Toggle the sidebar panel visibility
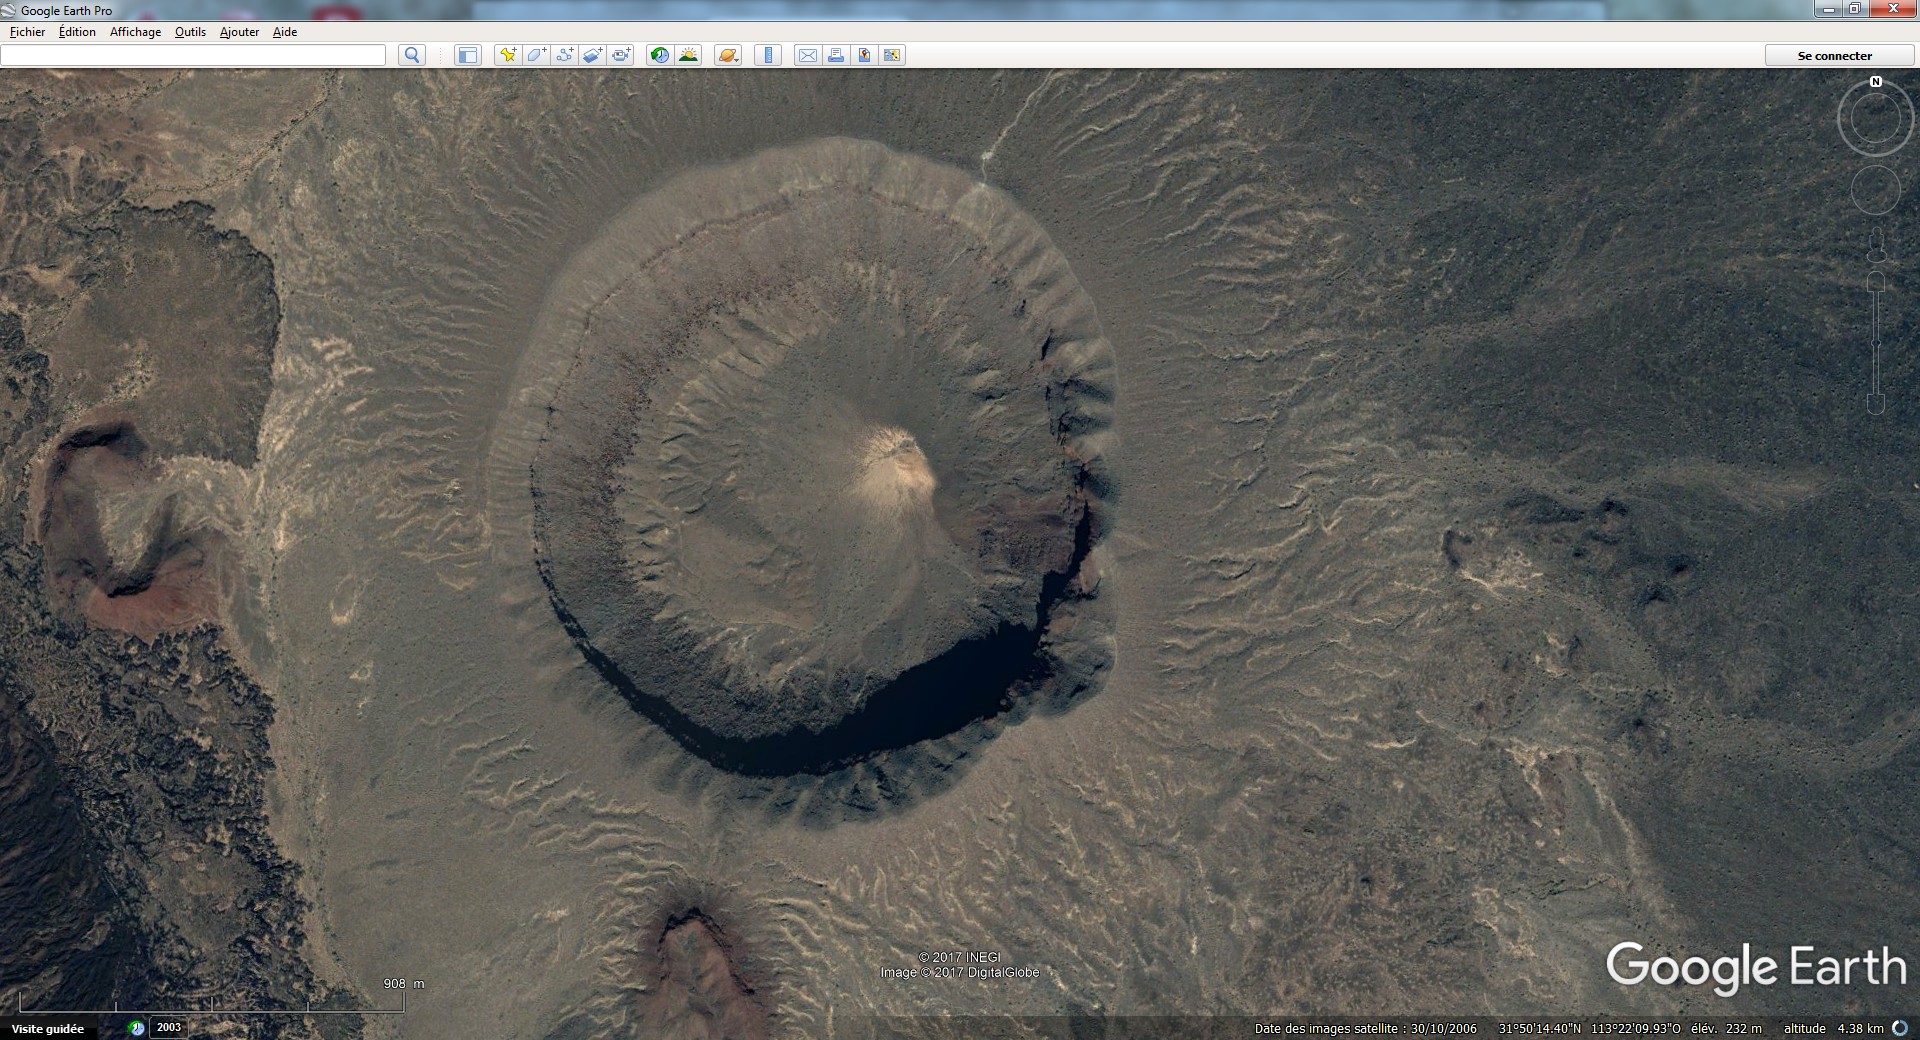This screenshot has height=1040, width=1920. [467, 55]
